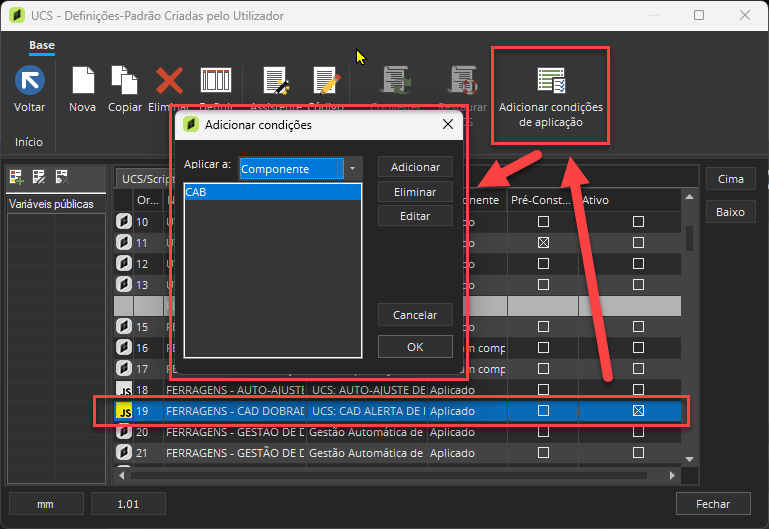This screenshot has width=769, height=529.
Task: Click the vertical scrollbar down arrow
Action: click(x=689, y=458)
